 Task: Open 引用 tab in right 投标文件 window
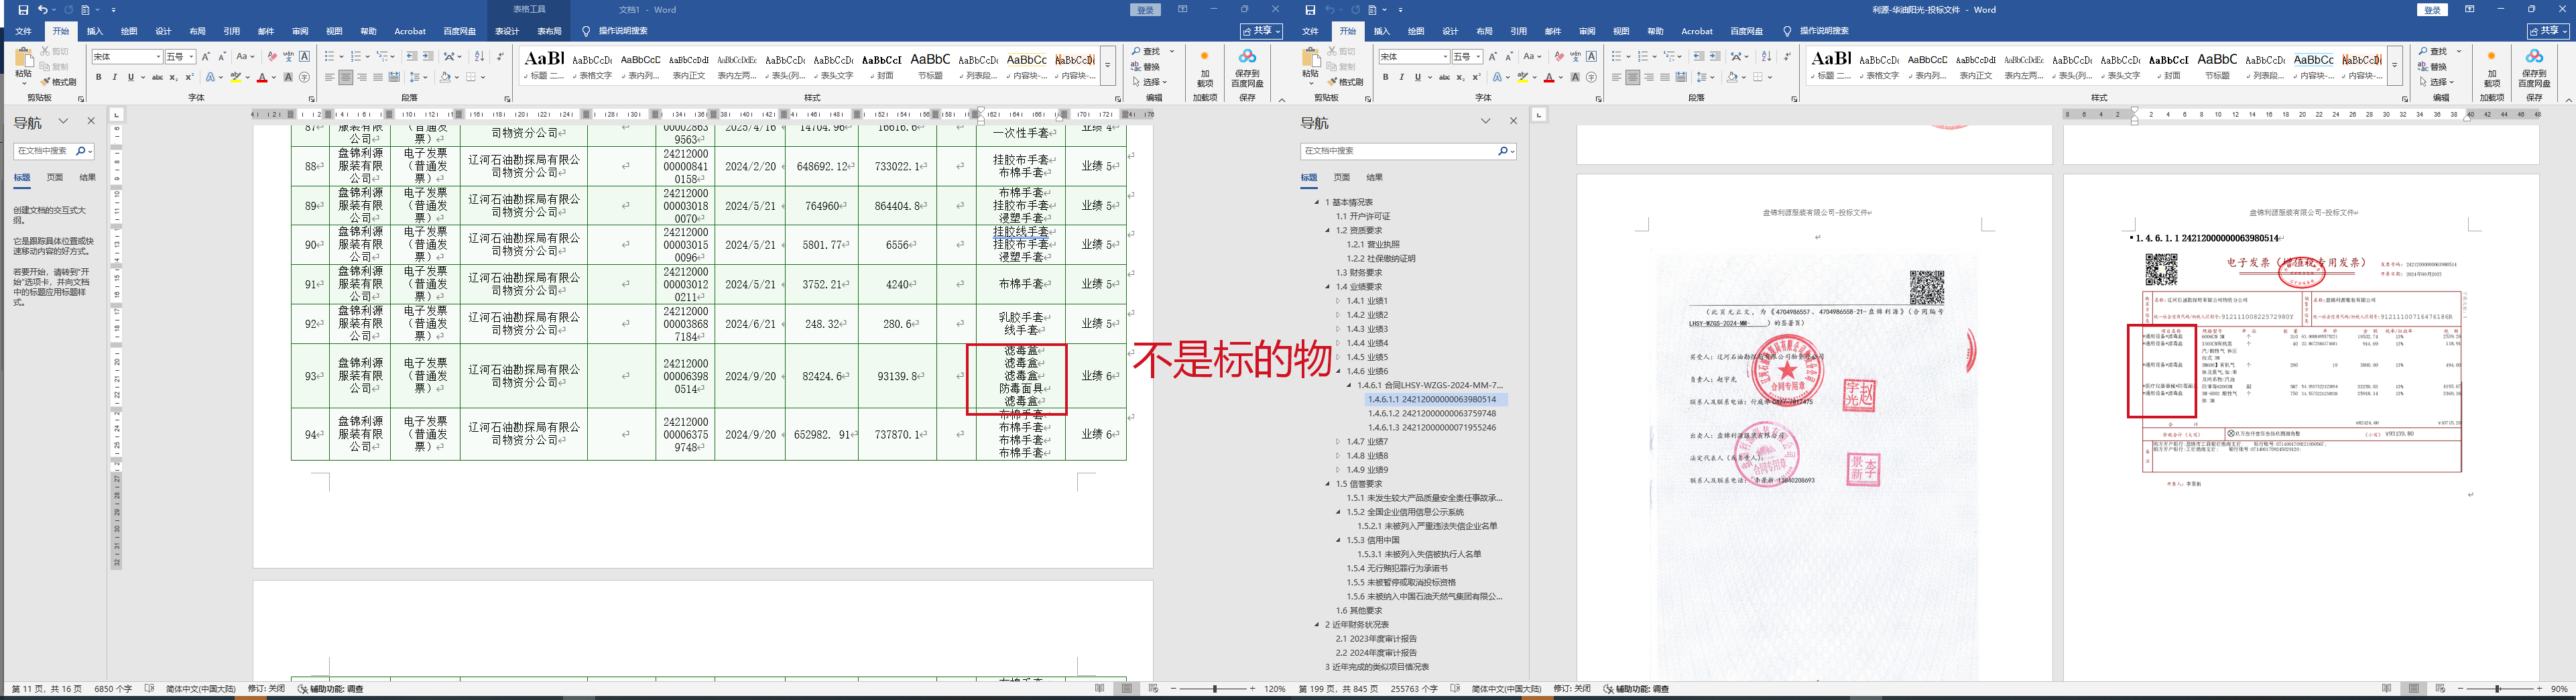(x=1518, y=31)
